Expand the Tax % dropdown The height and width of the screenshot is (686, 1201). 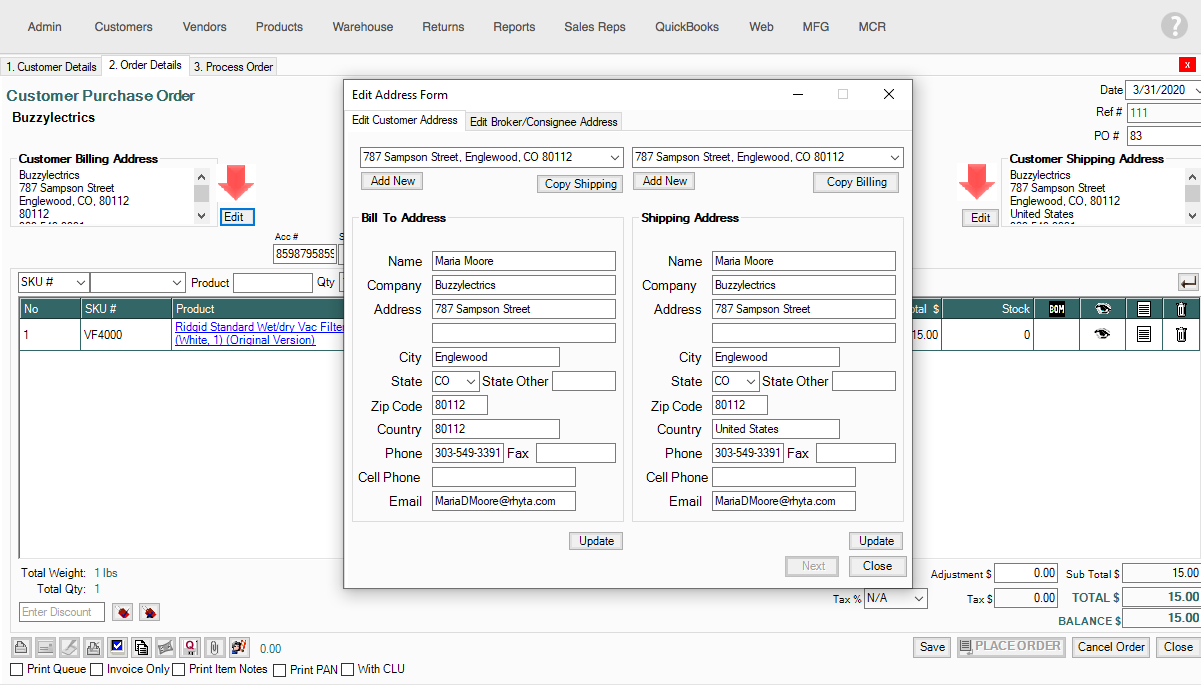pyautogui.click(x=918, y=598)
